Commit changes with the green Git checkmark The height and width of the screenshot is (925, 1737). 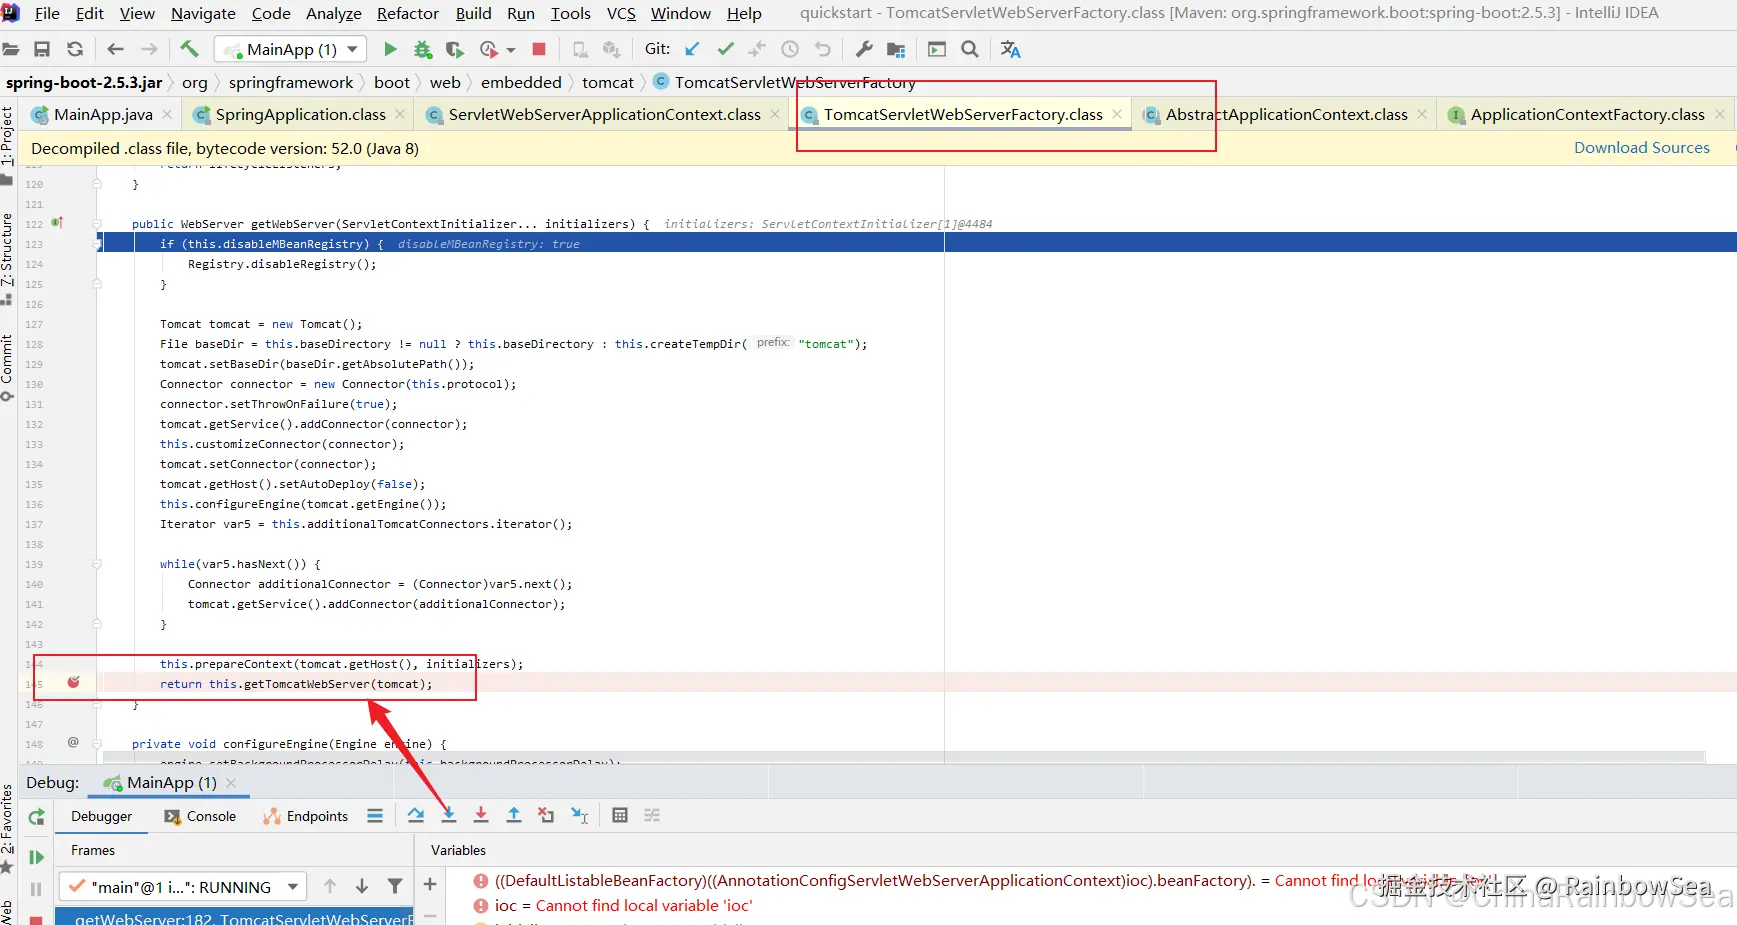click(x=725, y=49)
